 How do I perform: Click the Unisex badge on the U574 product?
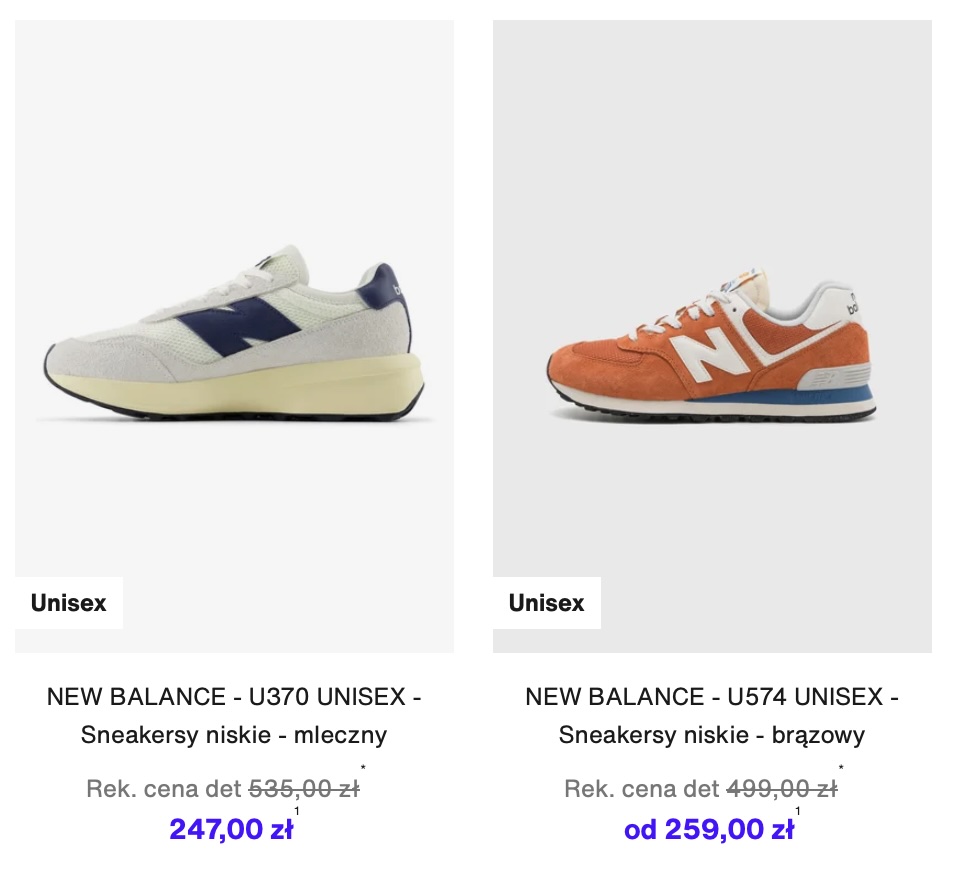pyautogui.click(x=546, y=603)
